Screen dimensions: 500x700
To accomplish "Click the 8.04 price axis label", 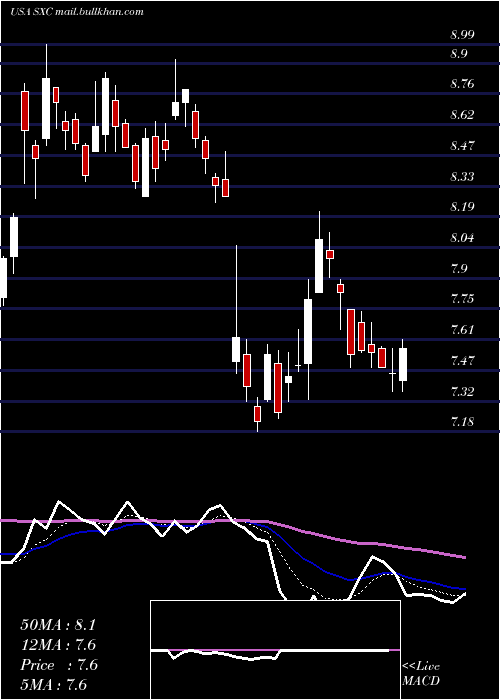I will click(x=462, y=238).
